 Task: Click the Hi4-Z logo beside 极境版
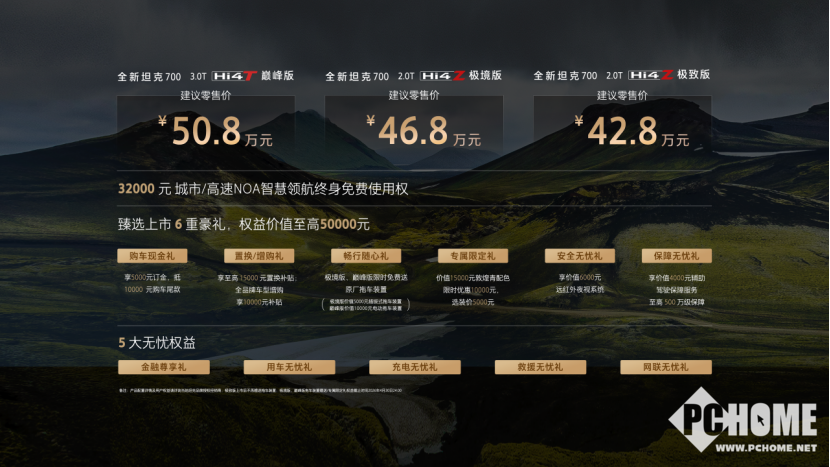click(445, 76)
